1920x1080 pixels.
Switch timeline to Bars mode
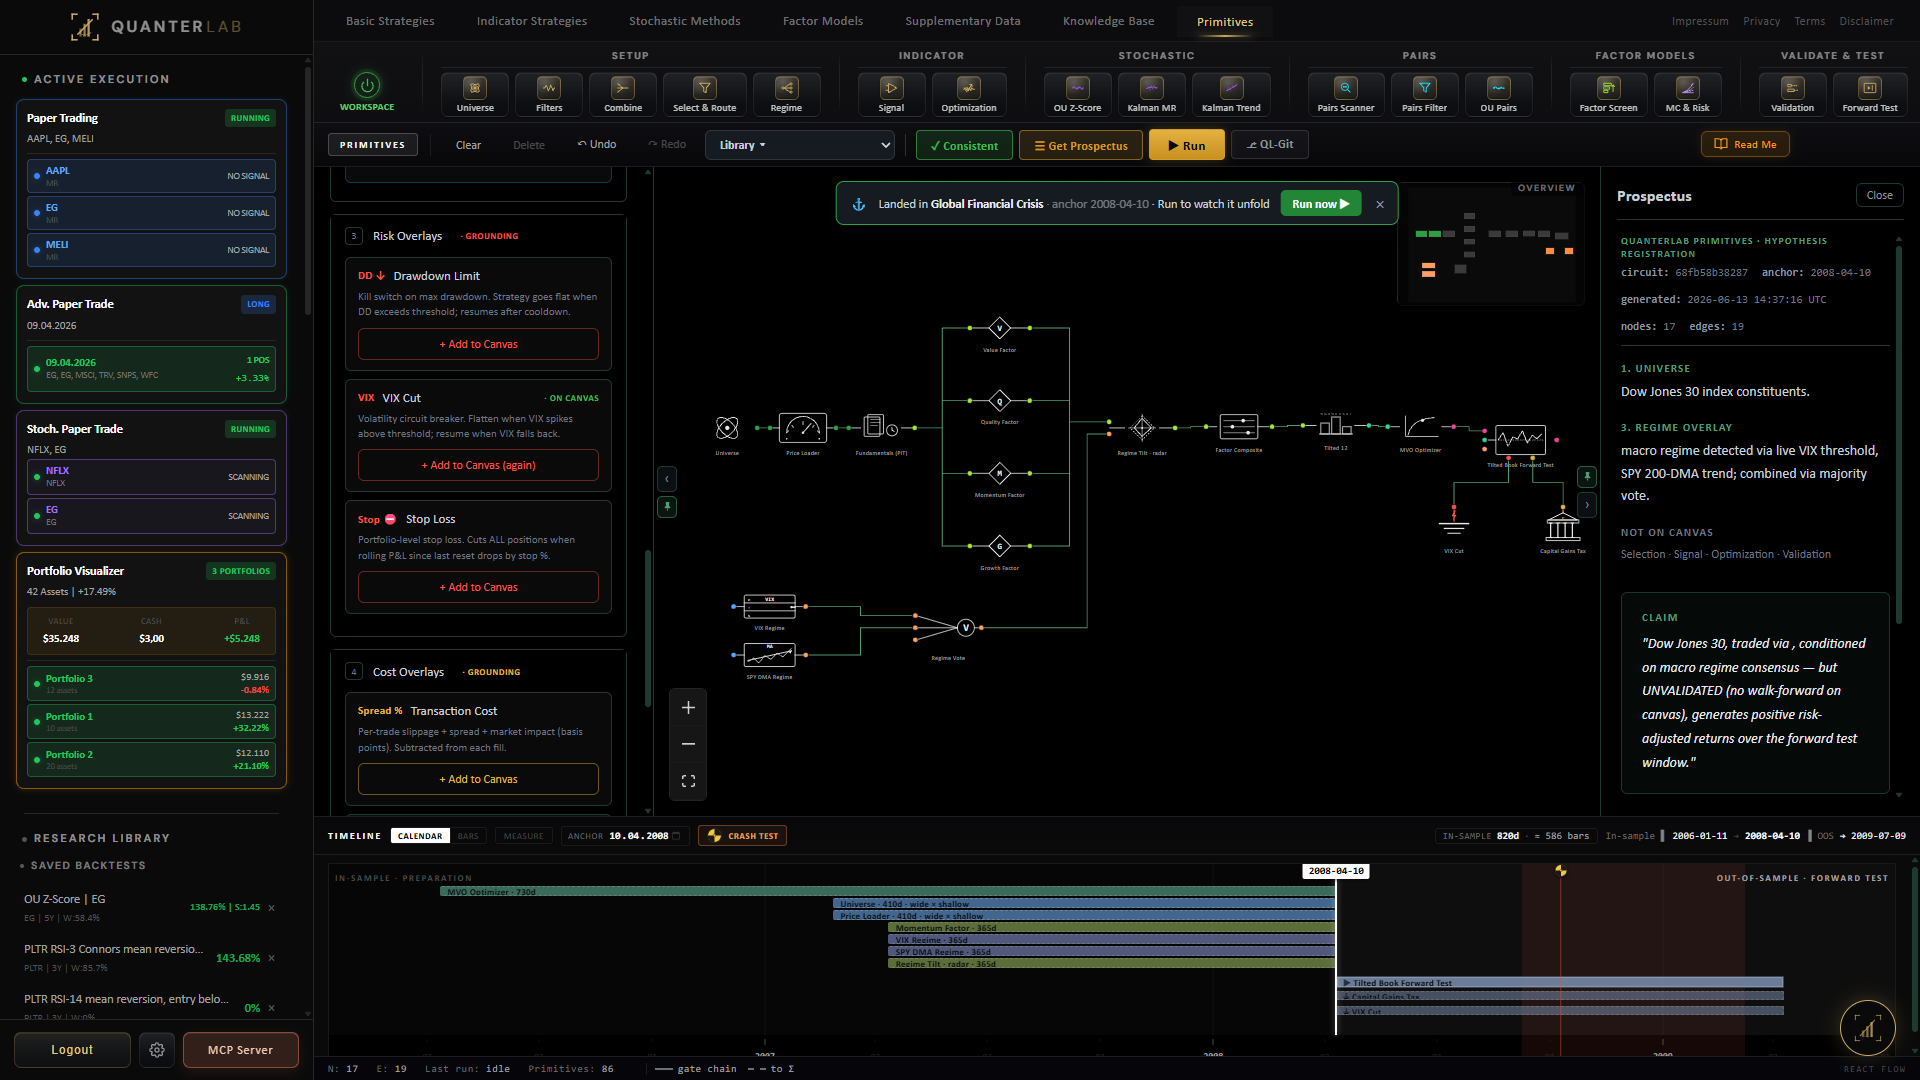[468, 836]
